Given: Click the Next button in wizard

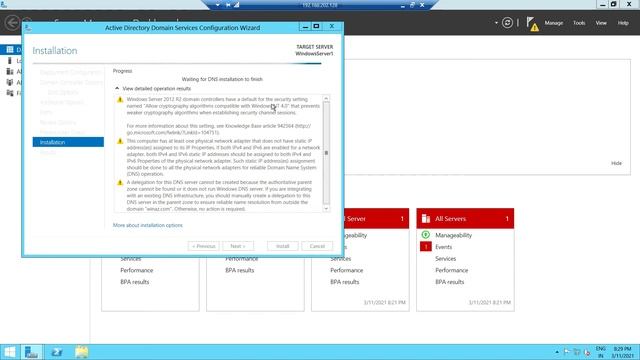Looking at the screenshot, I should (238, 246).
